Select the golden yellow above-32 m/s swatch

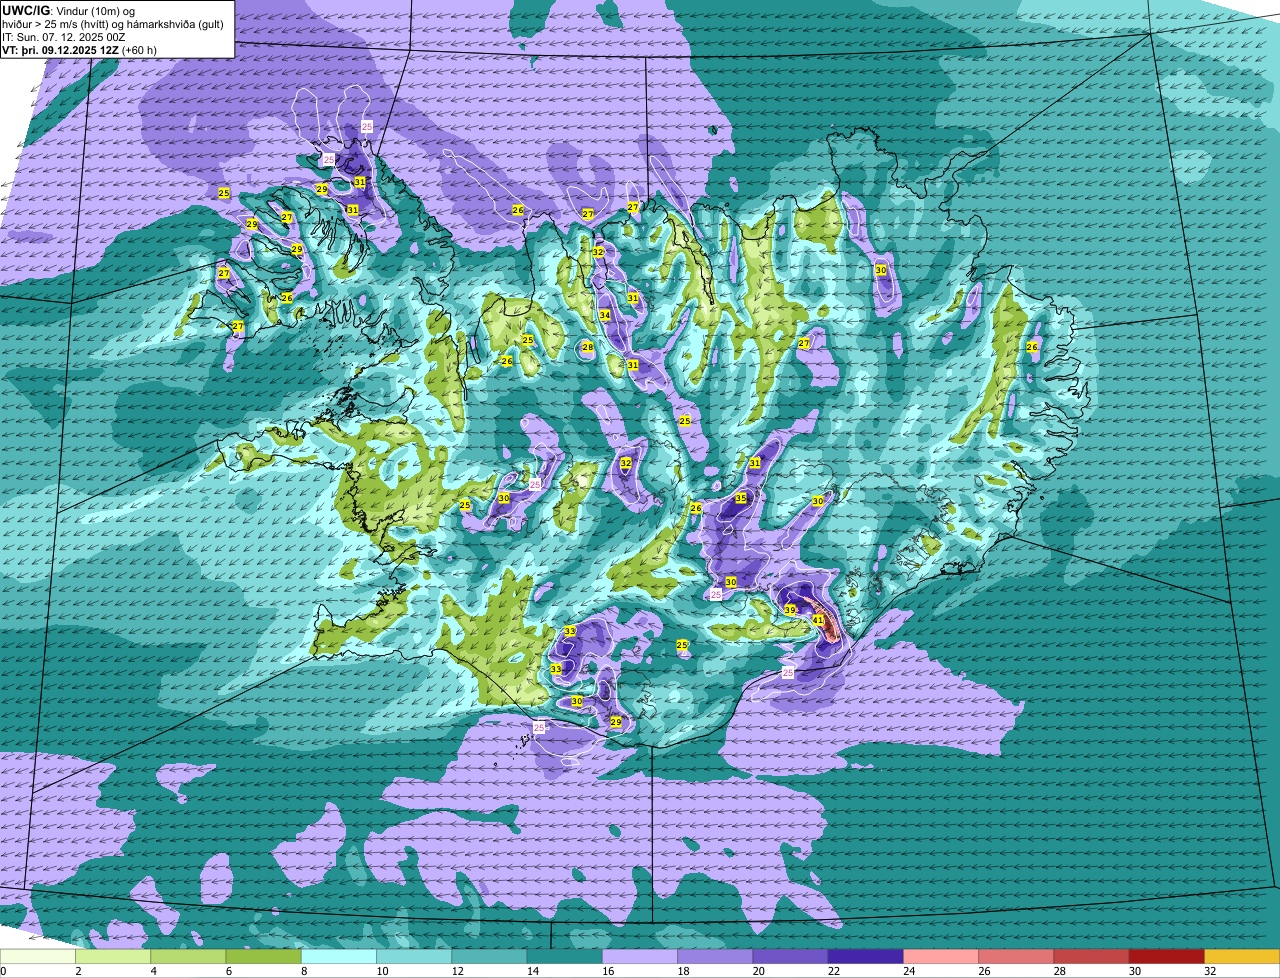1242,956
